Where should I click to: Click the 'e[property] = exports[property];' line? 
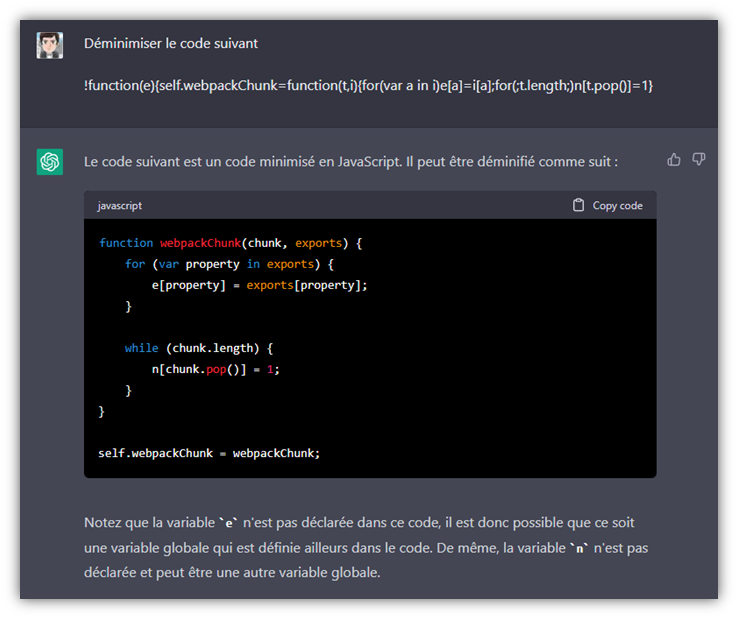point(259,285)
